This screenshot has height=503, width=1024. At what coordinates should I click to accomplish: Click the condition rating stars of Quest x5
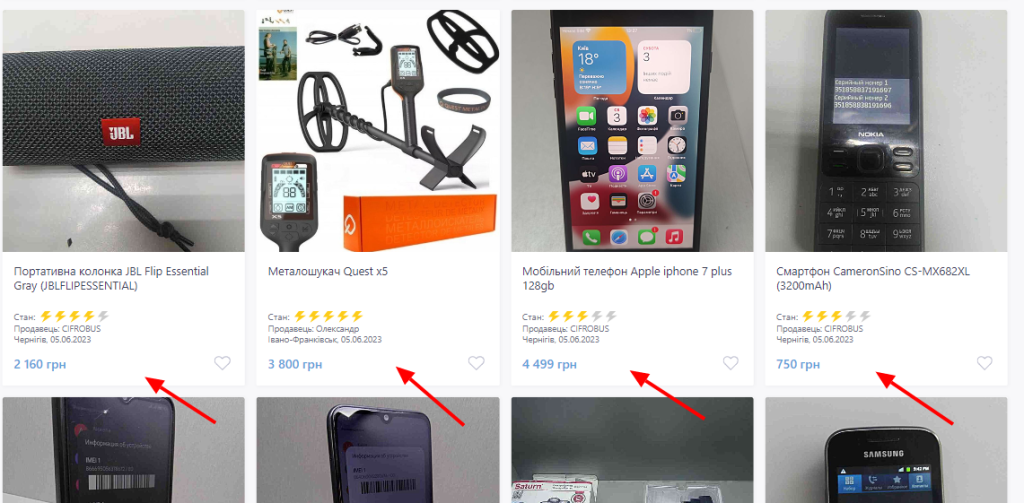(x=328, y=317)
